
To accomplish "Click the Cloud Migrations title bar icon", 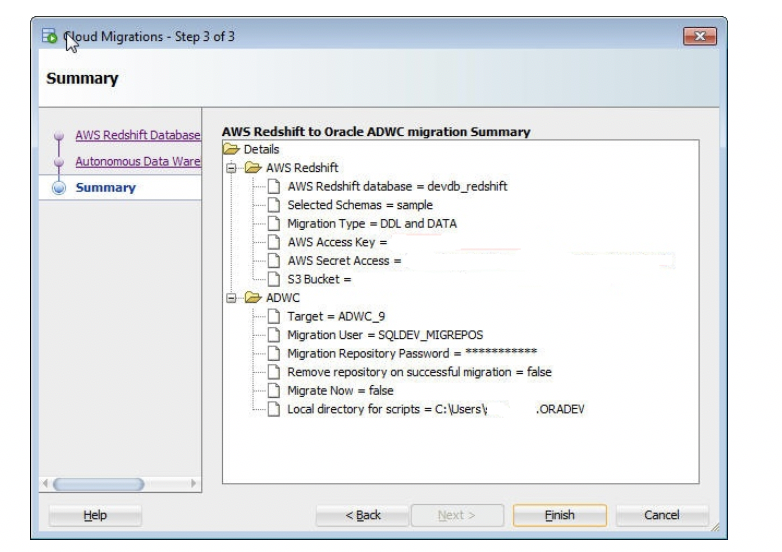I will (x=49, y=36).
